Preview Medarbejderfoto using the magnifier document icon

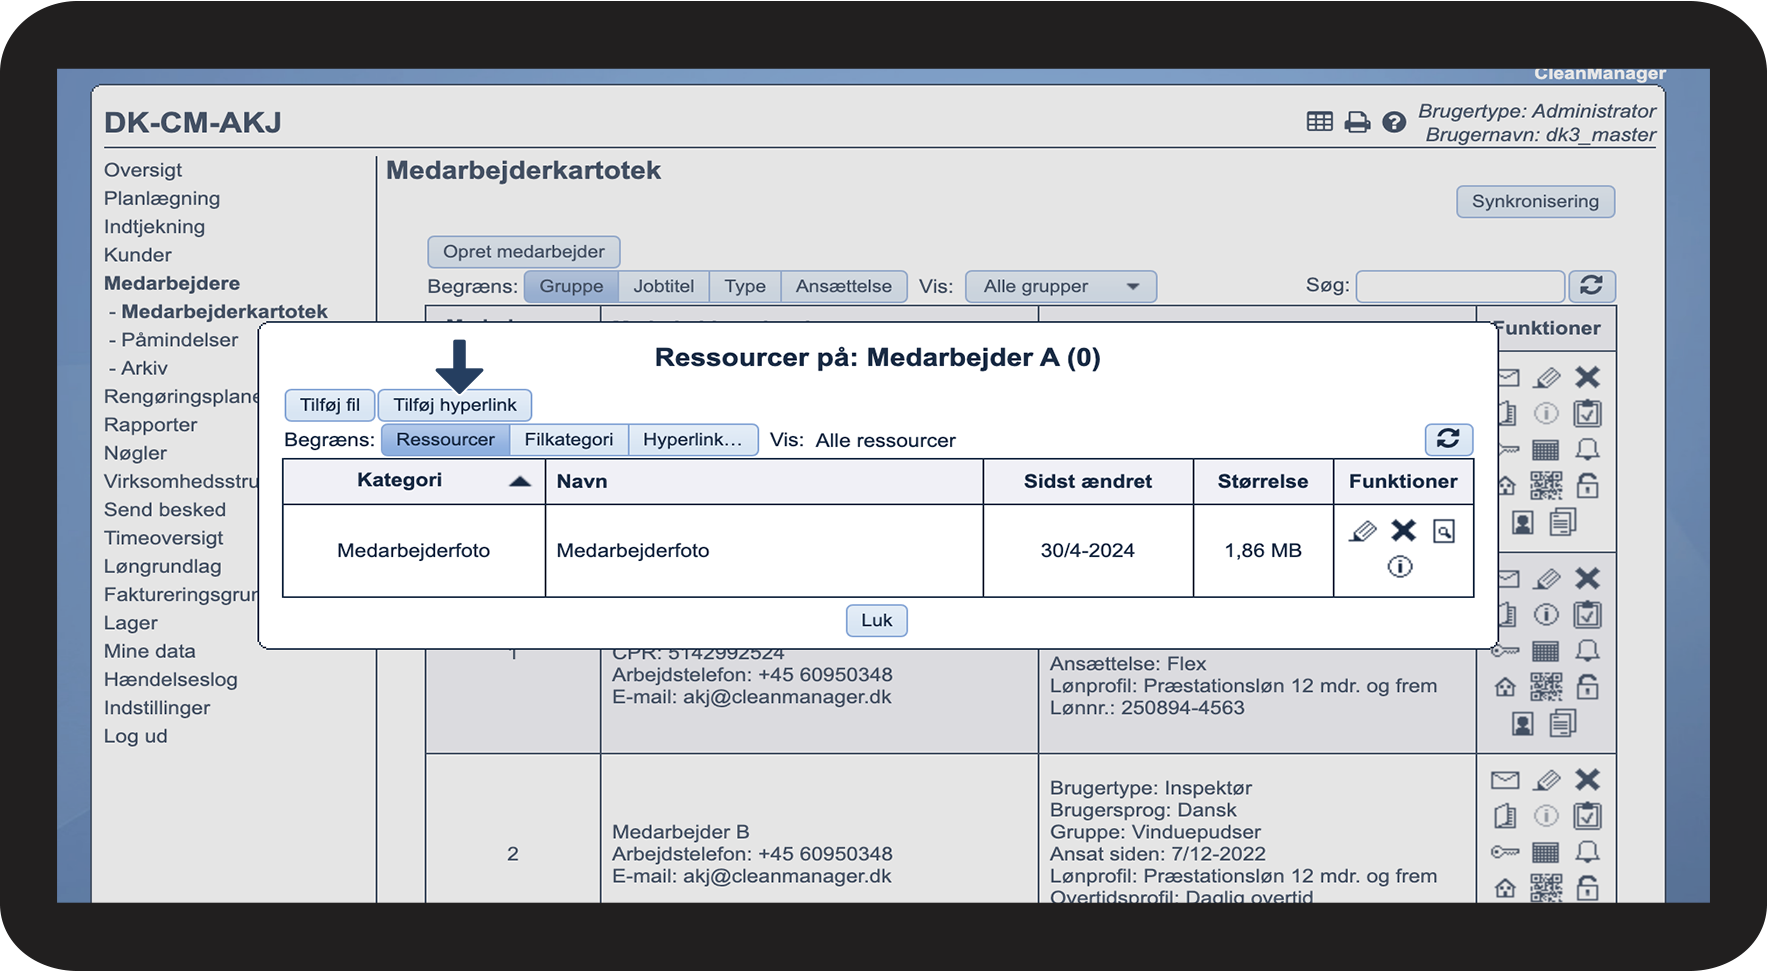pyautogui.click(x=1443, y=531)
